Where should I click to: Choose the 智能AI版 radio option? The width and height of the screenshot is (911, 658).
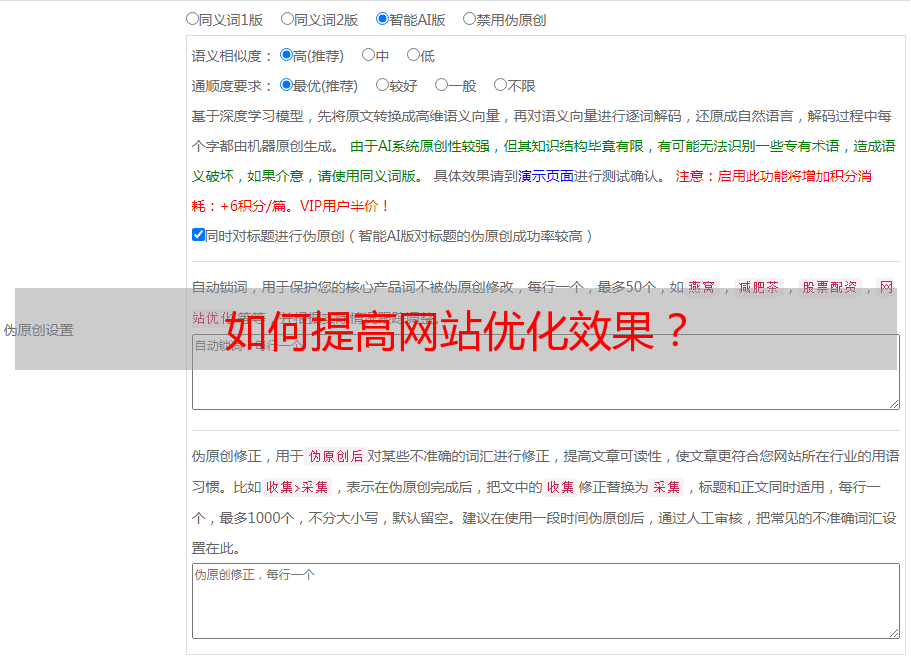382,19
